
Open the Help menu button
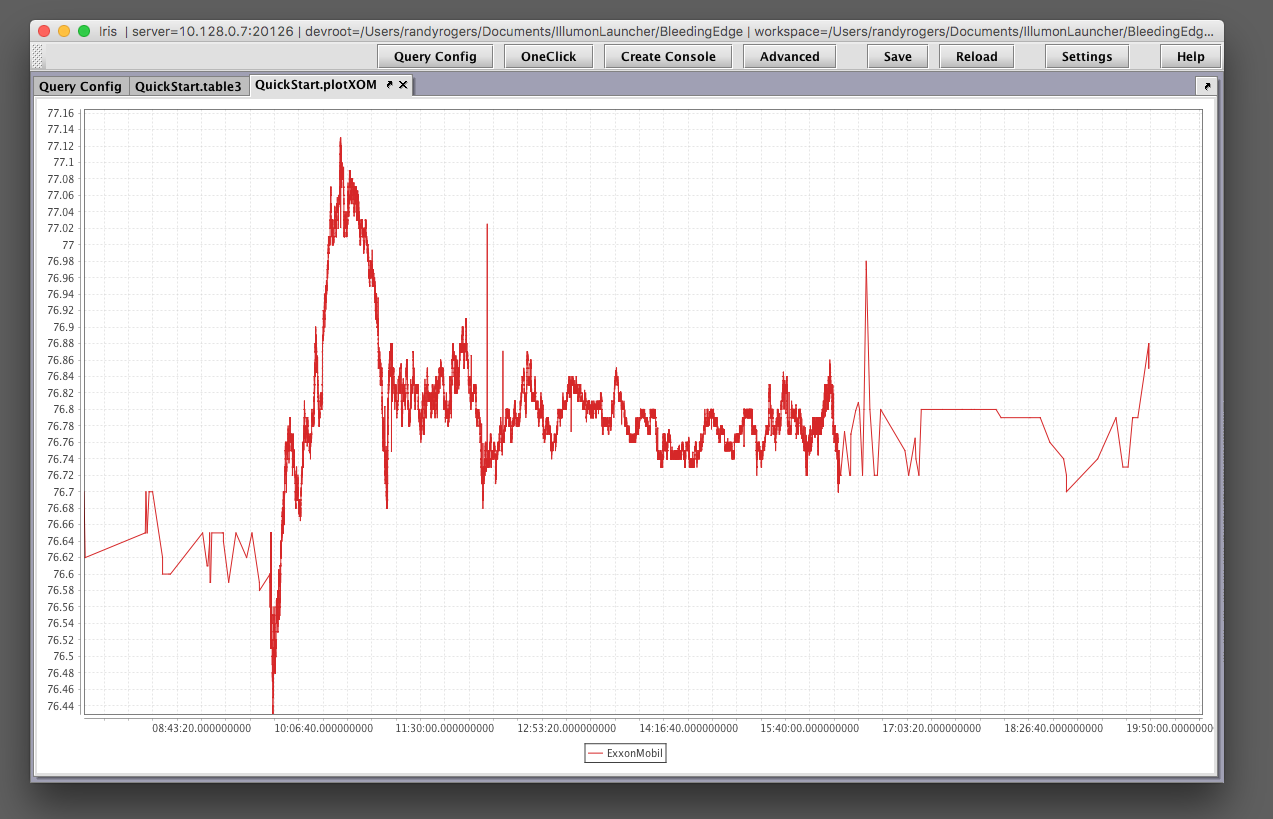tap(1190, 56)
